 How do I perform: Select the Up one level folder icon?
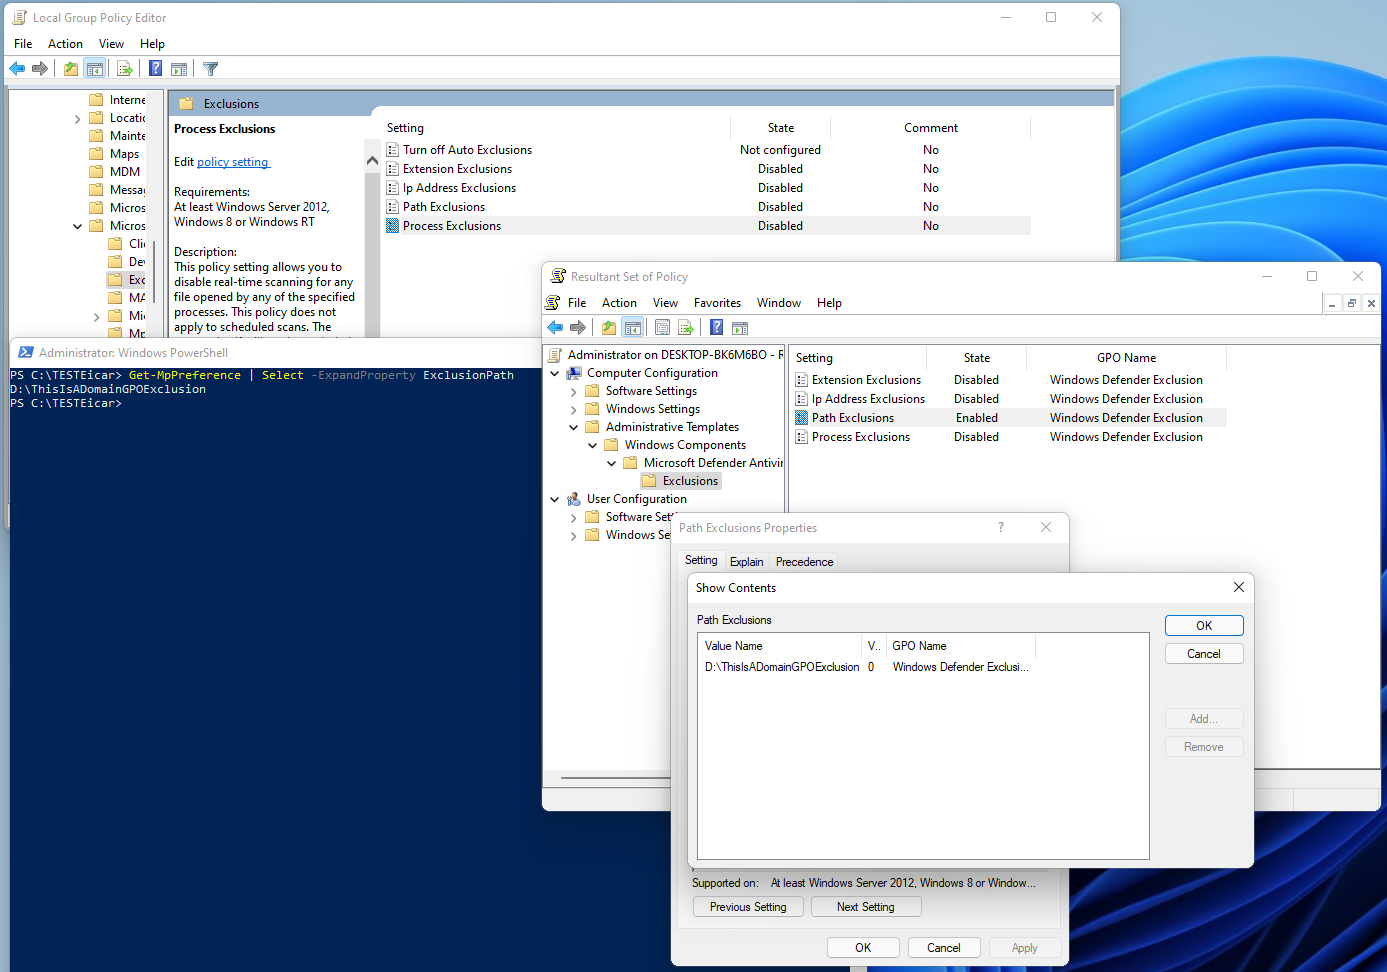pos(71,68)
